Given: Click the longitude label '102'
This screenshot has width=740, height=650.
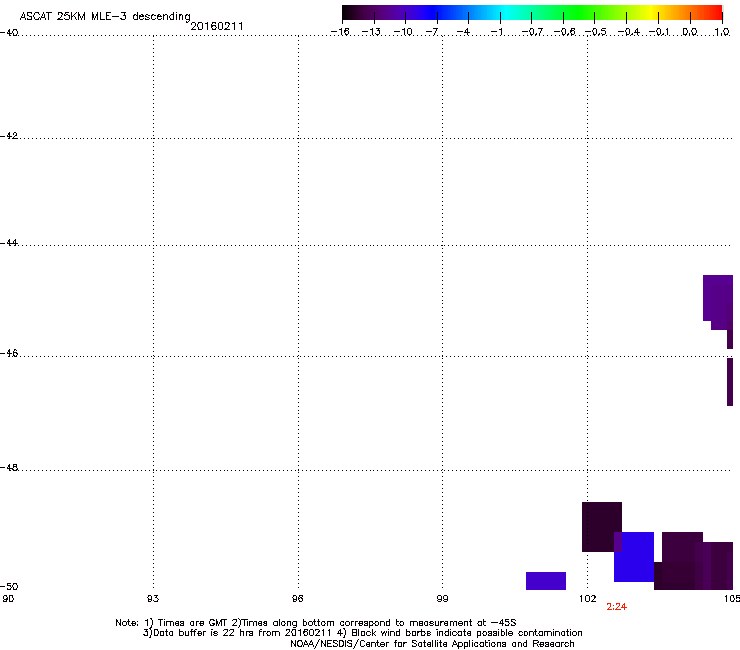Looking at the screenshot, I should (588, 599).
